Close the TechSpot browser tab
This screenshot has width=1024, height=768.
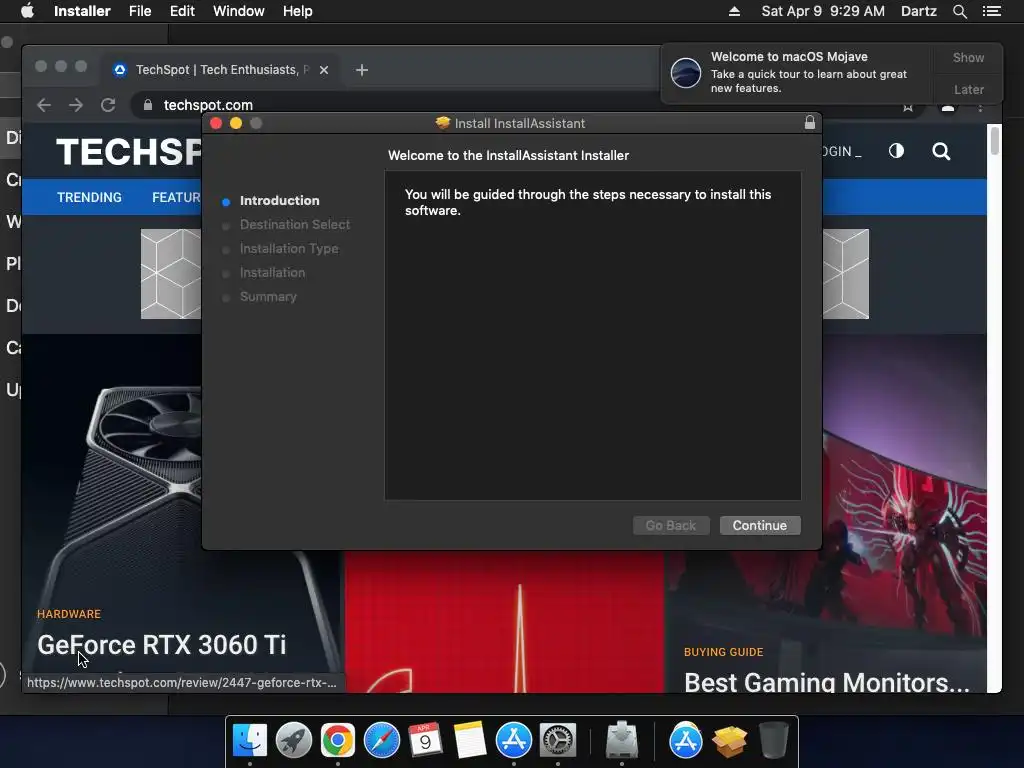pos(324,70)
